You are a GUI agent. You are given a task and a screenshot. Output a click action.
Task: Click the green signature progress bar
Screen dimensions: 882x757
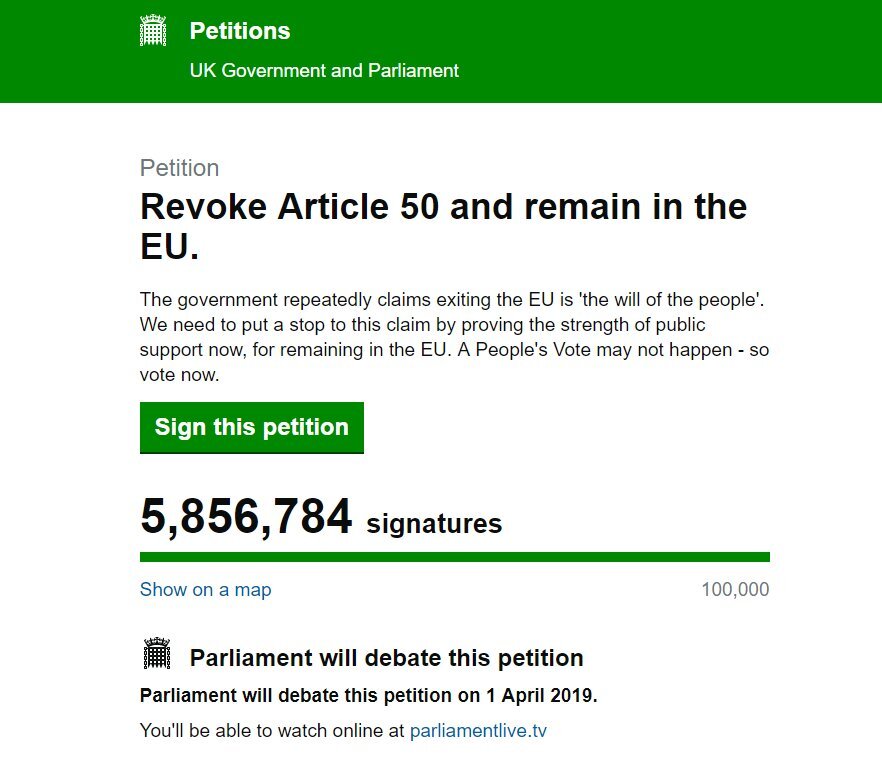(454, 557)
